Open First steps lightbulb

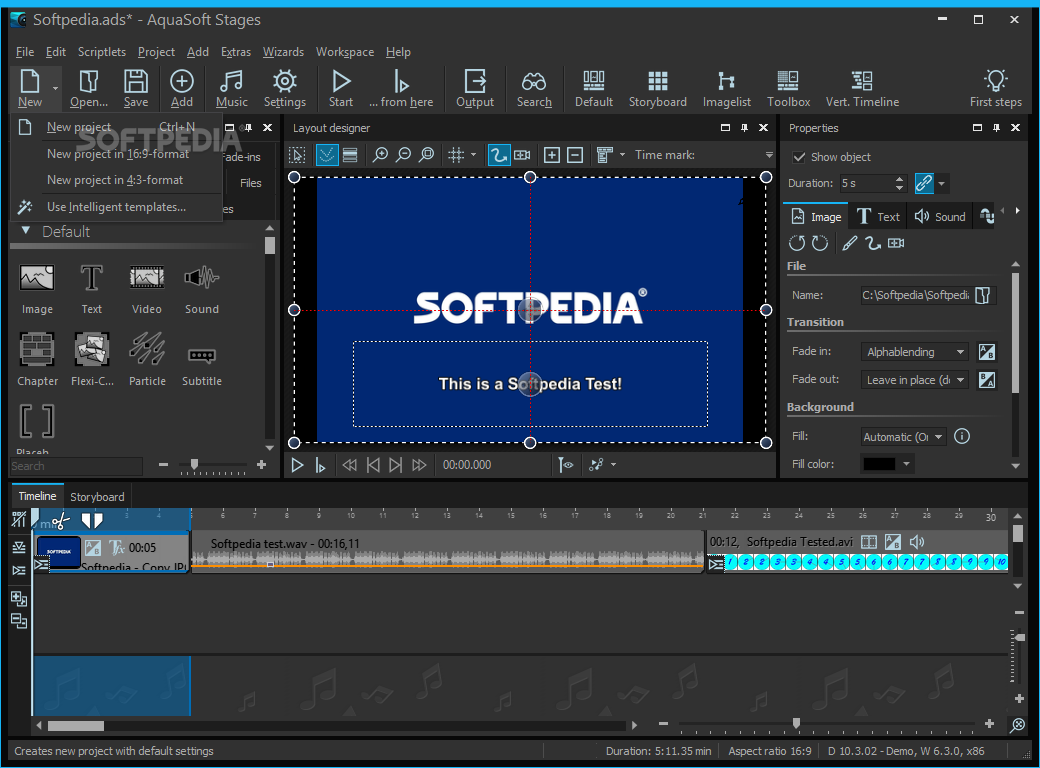click(996, 89)
